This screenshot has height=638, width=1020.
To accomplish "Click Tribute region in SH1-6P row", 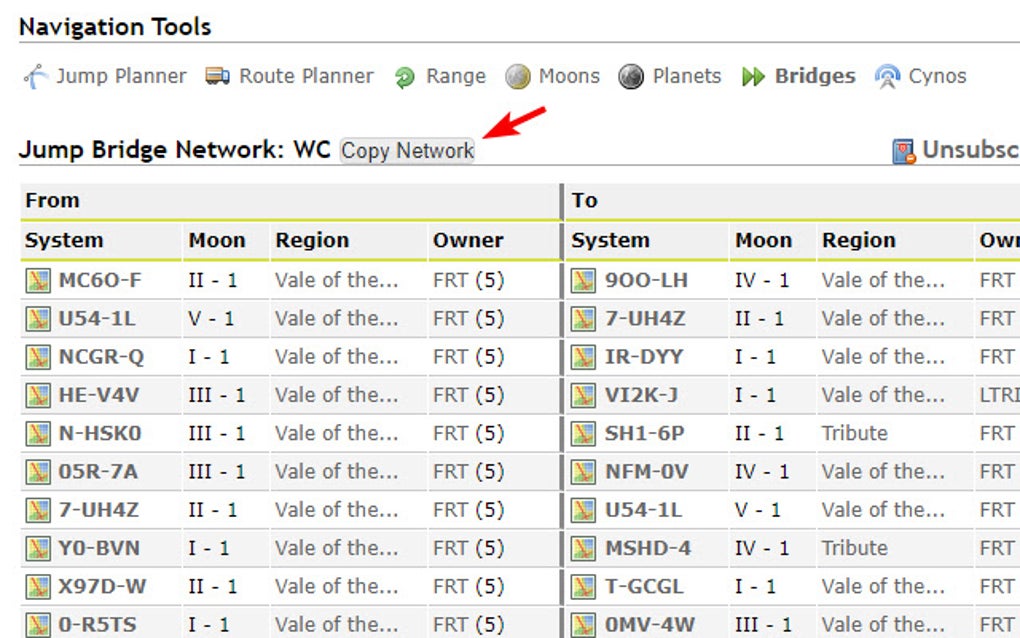I will coord(854,434).
